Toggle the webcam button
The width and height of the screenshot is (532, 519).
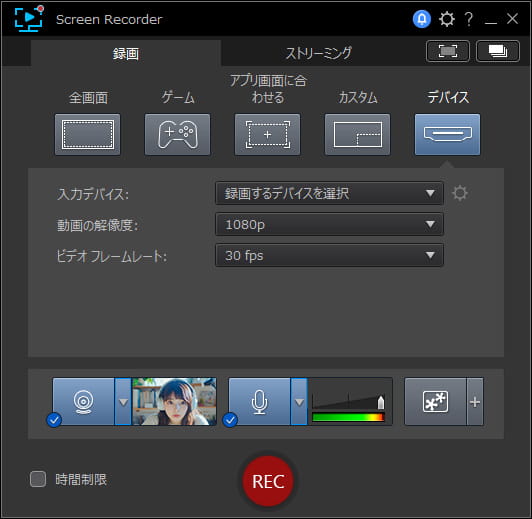pyautogui.click(x=83, y=402)
